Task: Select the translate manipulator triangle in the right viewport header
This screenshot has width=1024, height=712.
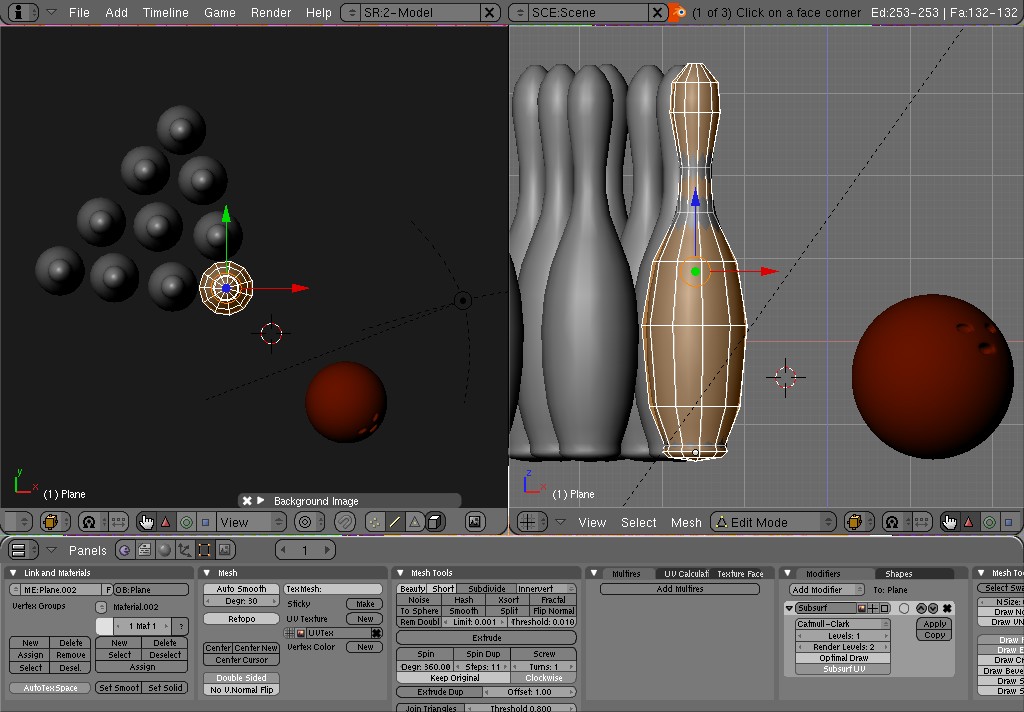Action: [968, 522]
